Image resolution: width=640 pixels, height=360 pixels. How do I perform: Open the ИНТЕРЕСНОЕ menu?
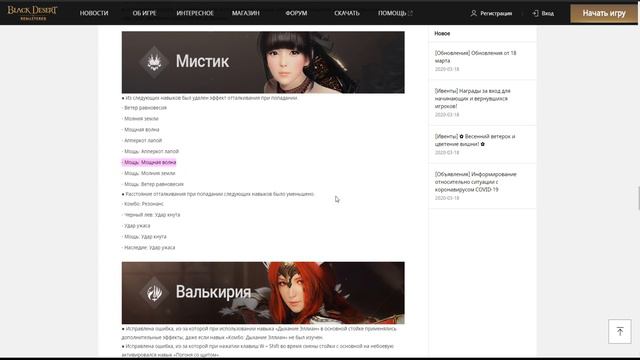point(195,13)
